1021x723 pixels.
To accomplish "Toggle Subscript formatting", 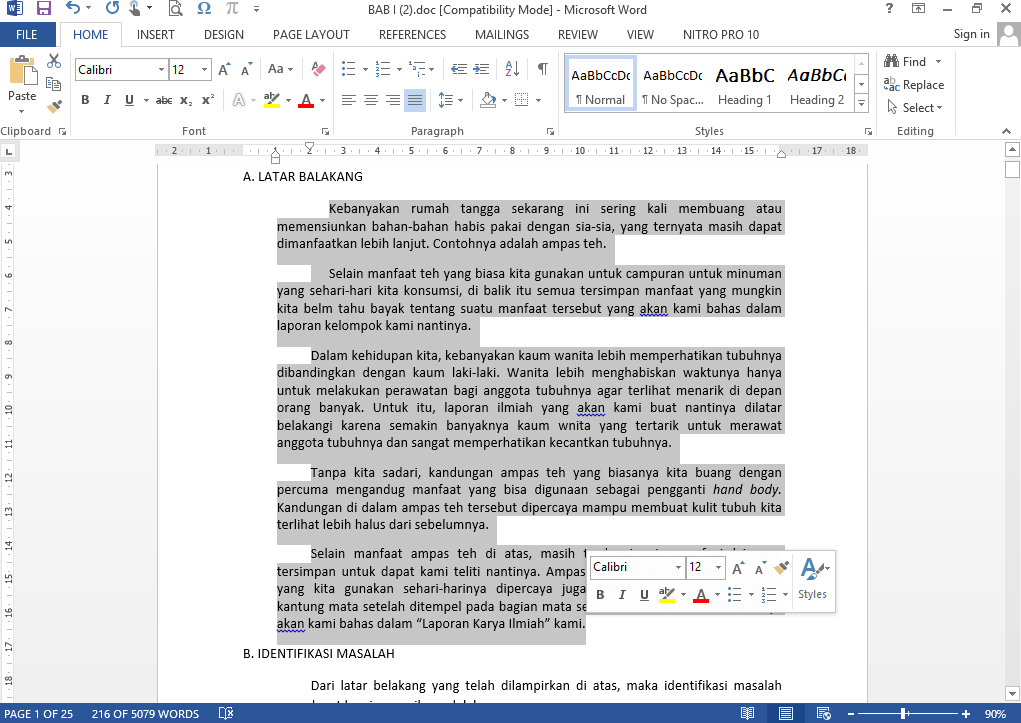I will (x=186, y=100).
